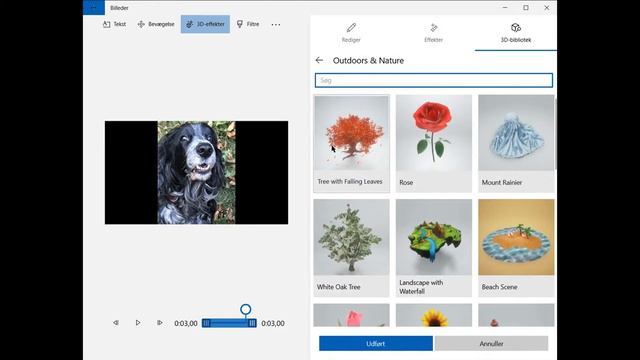
Task: Select the Mount Rainier model
Action: [516, 143]
